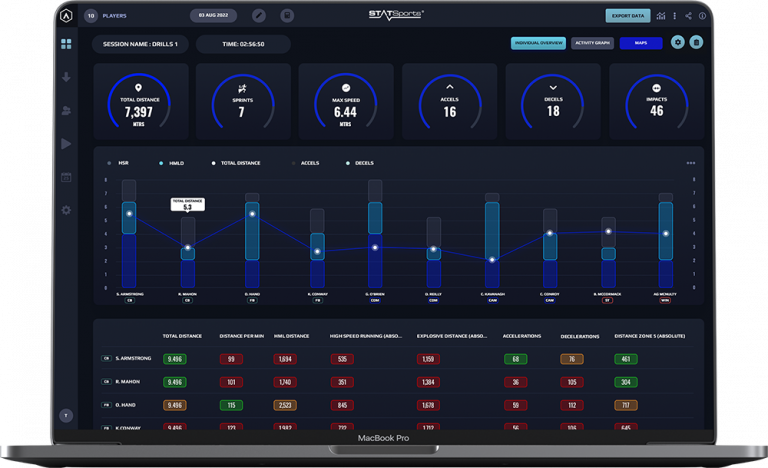Open session settings gear beside trash icon
The height and width of the screenshot is (468, 768).
click(678, 43)
